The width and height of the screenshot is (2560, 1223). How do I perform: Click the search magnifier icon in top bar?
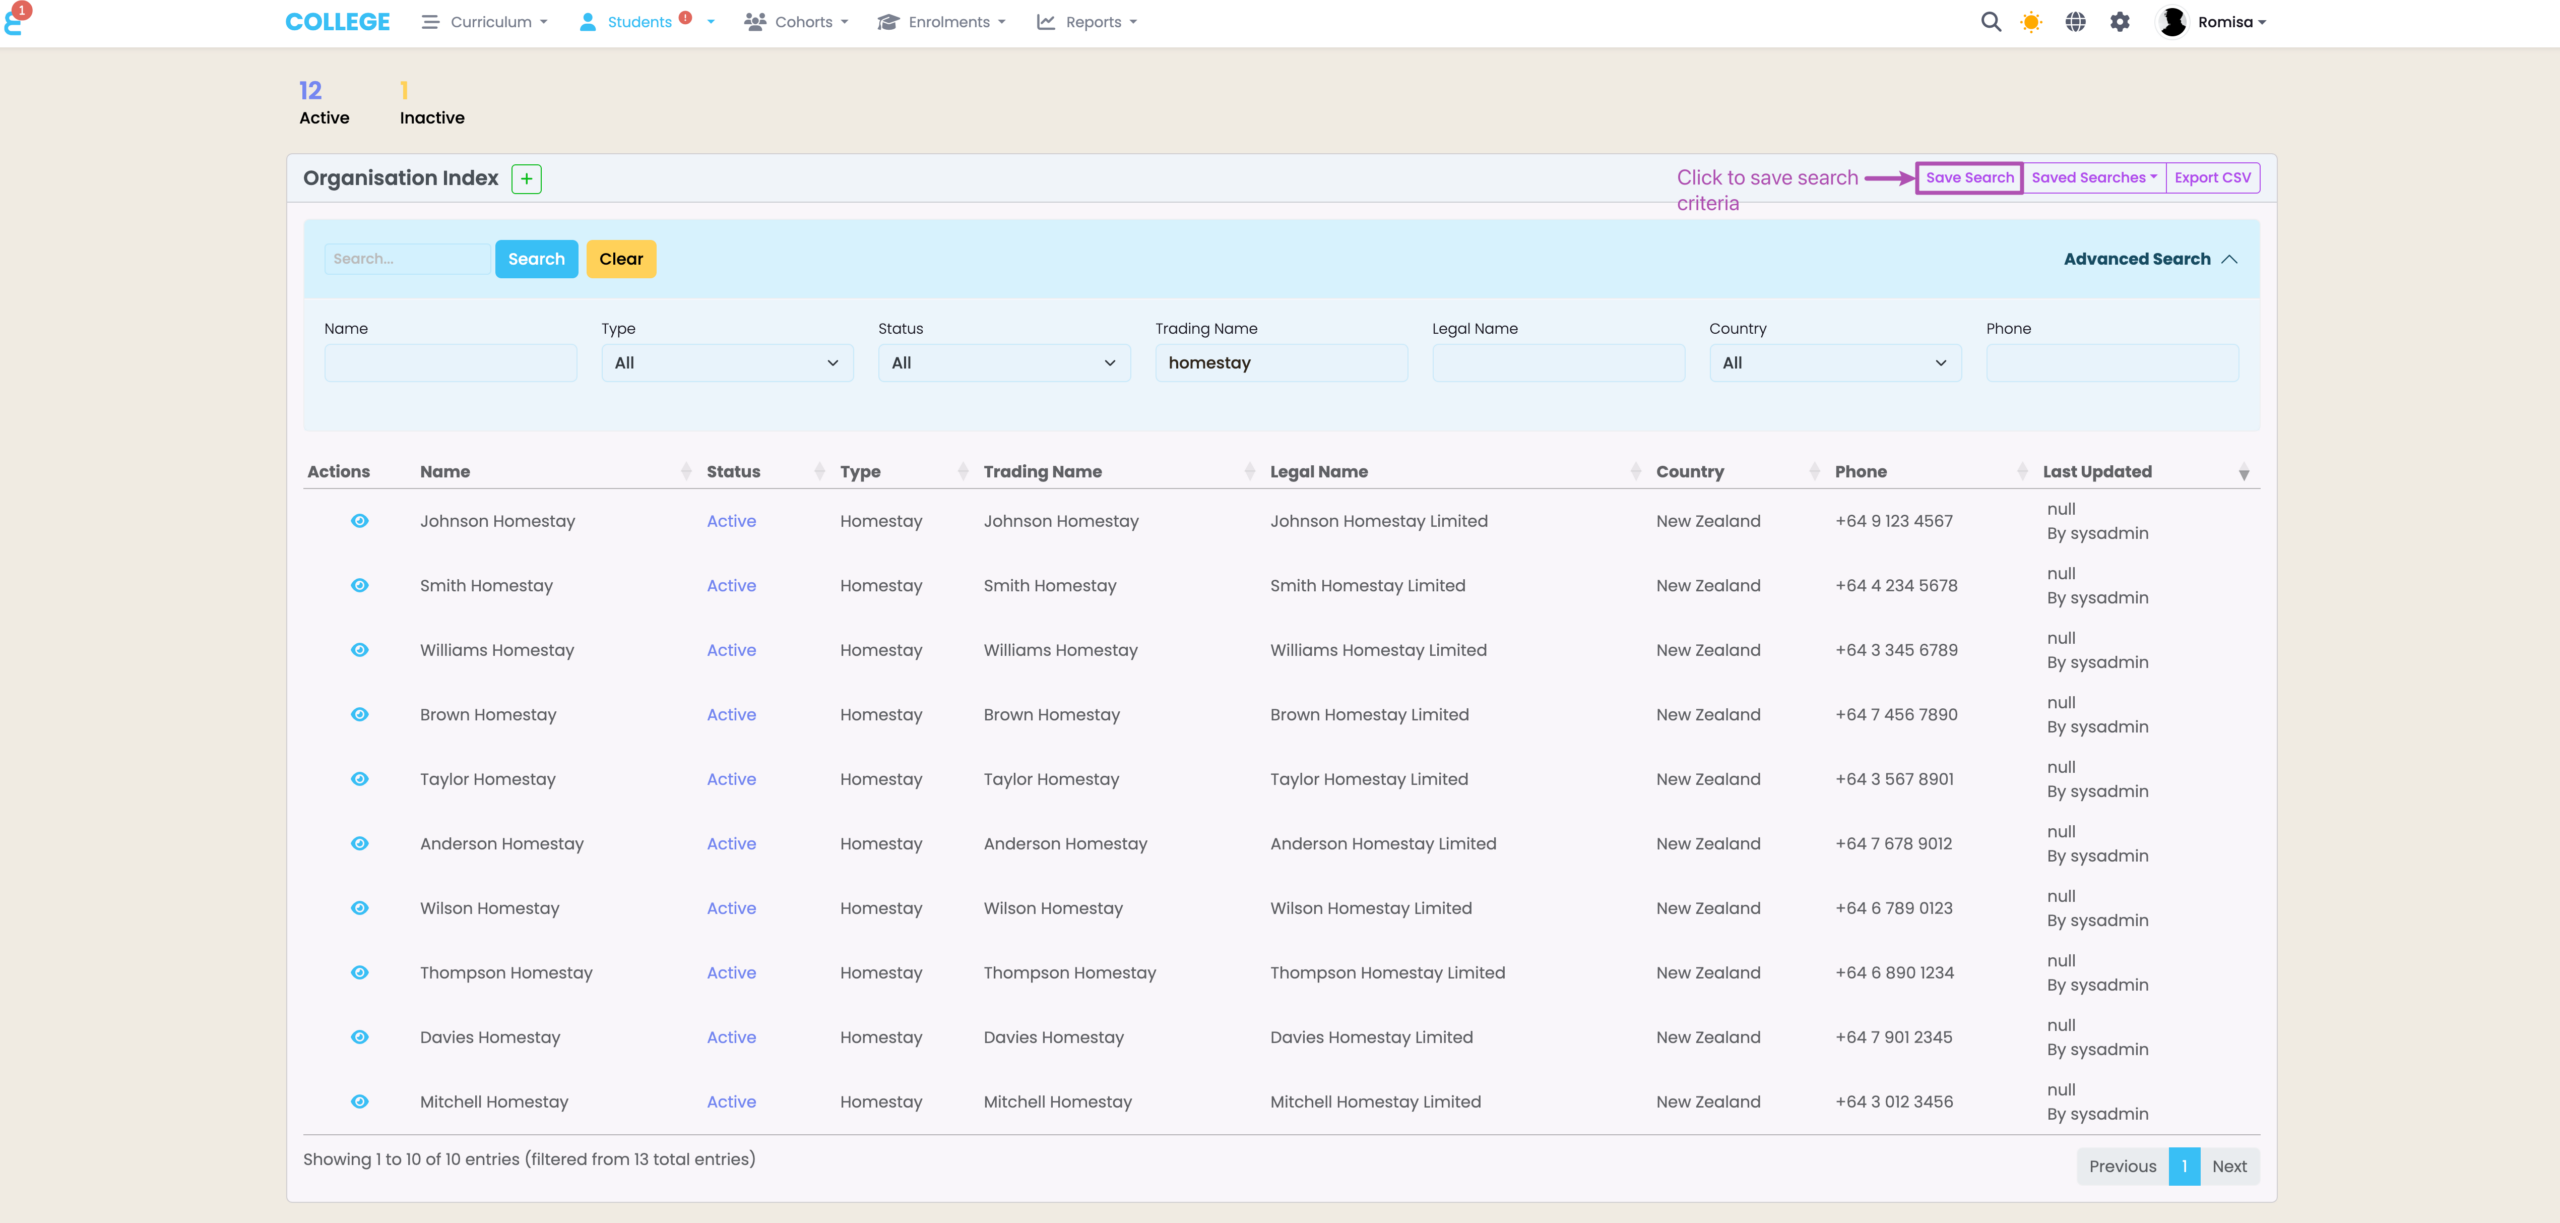click(1990, 22)
